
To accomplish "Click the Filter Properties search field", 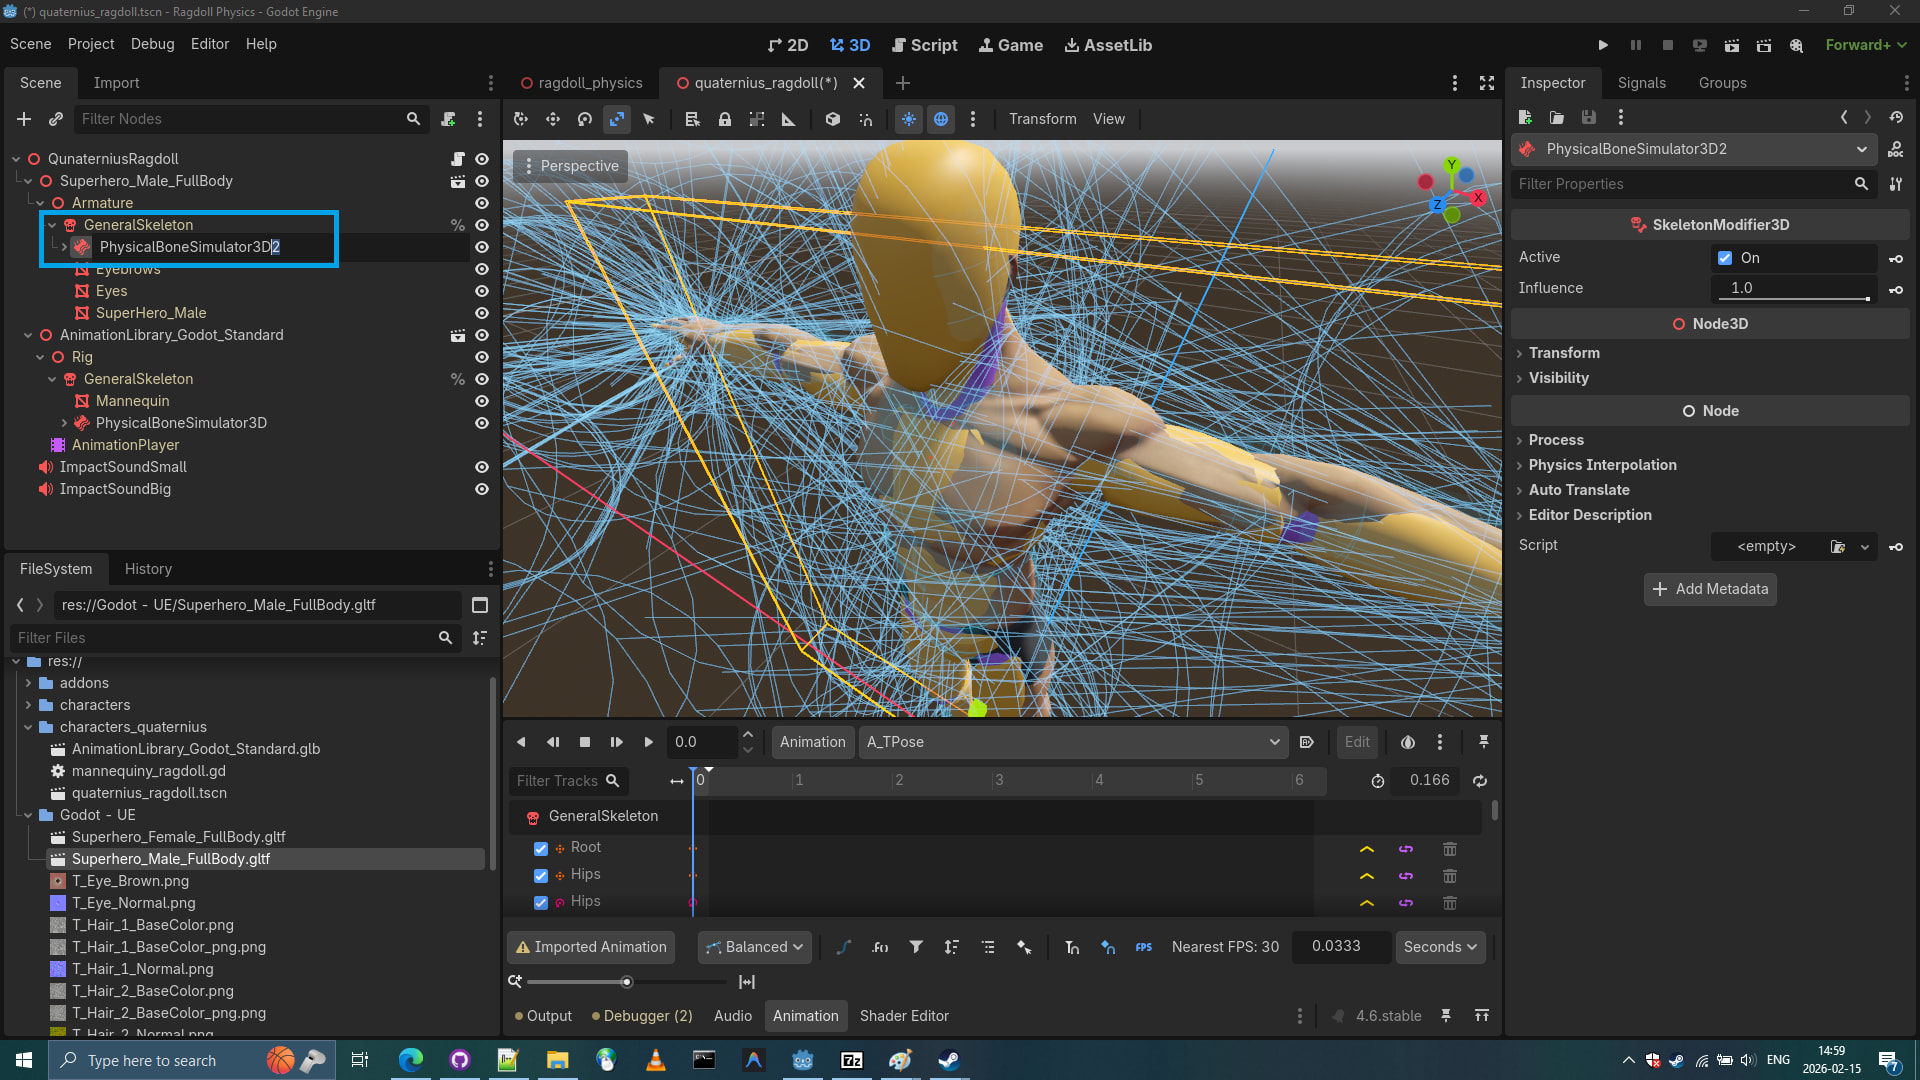I will click(x=1680, y=184).
